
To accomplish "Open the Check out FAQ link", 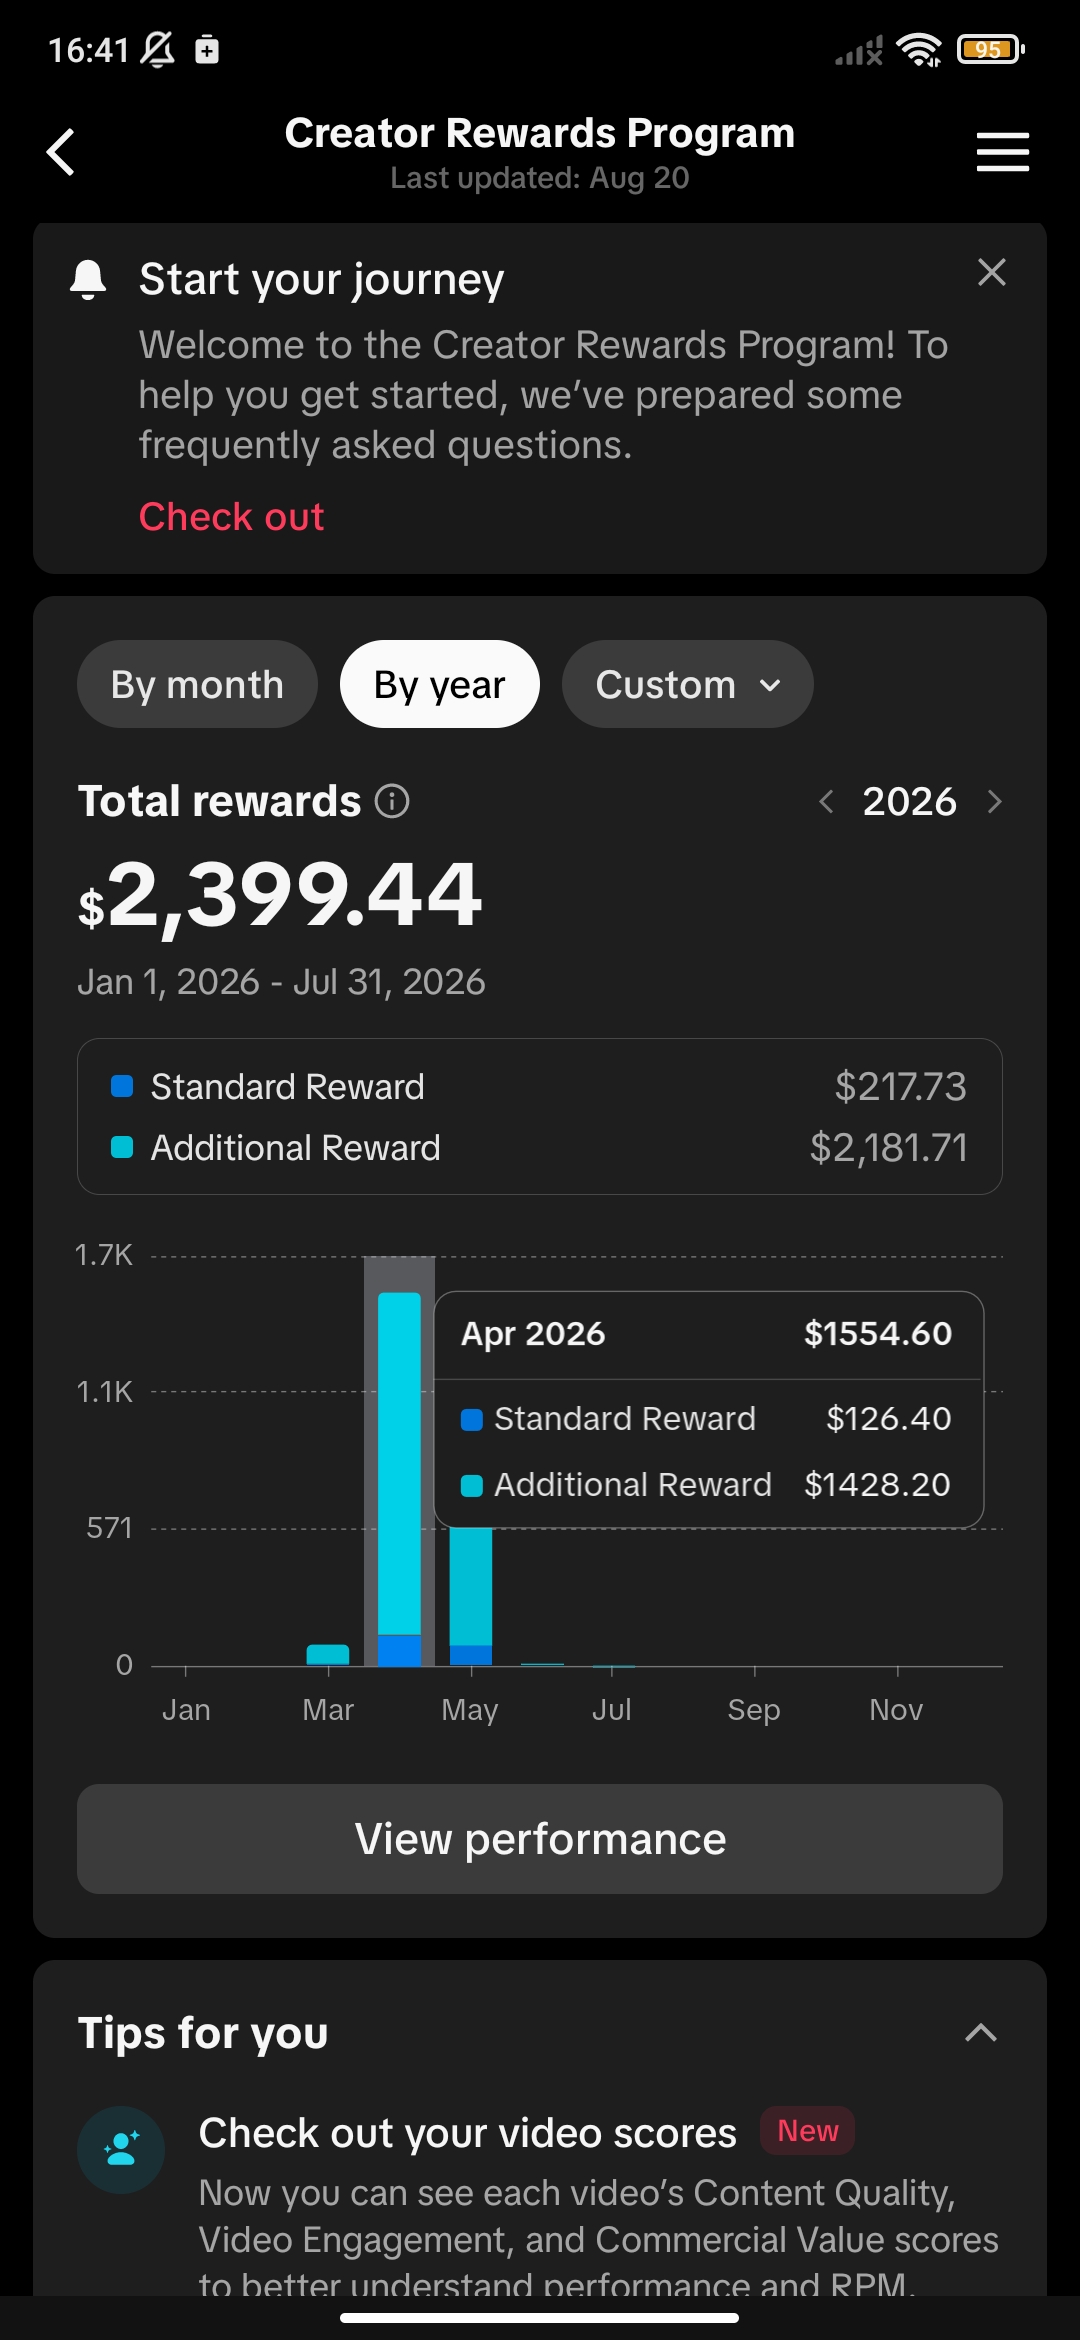I will pos(231,517).
